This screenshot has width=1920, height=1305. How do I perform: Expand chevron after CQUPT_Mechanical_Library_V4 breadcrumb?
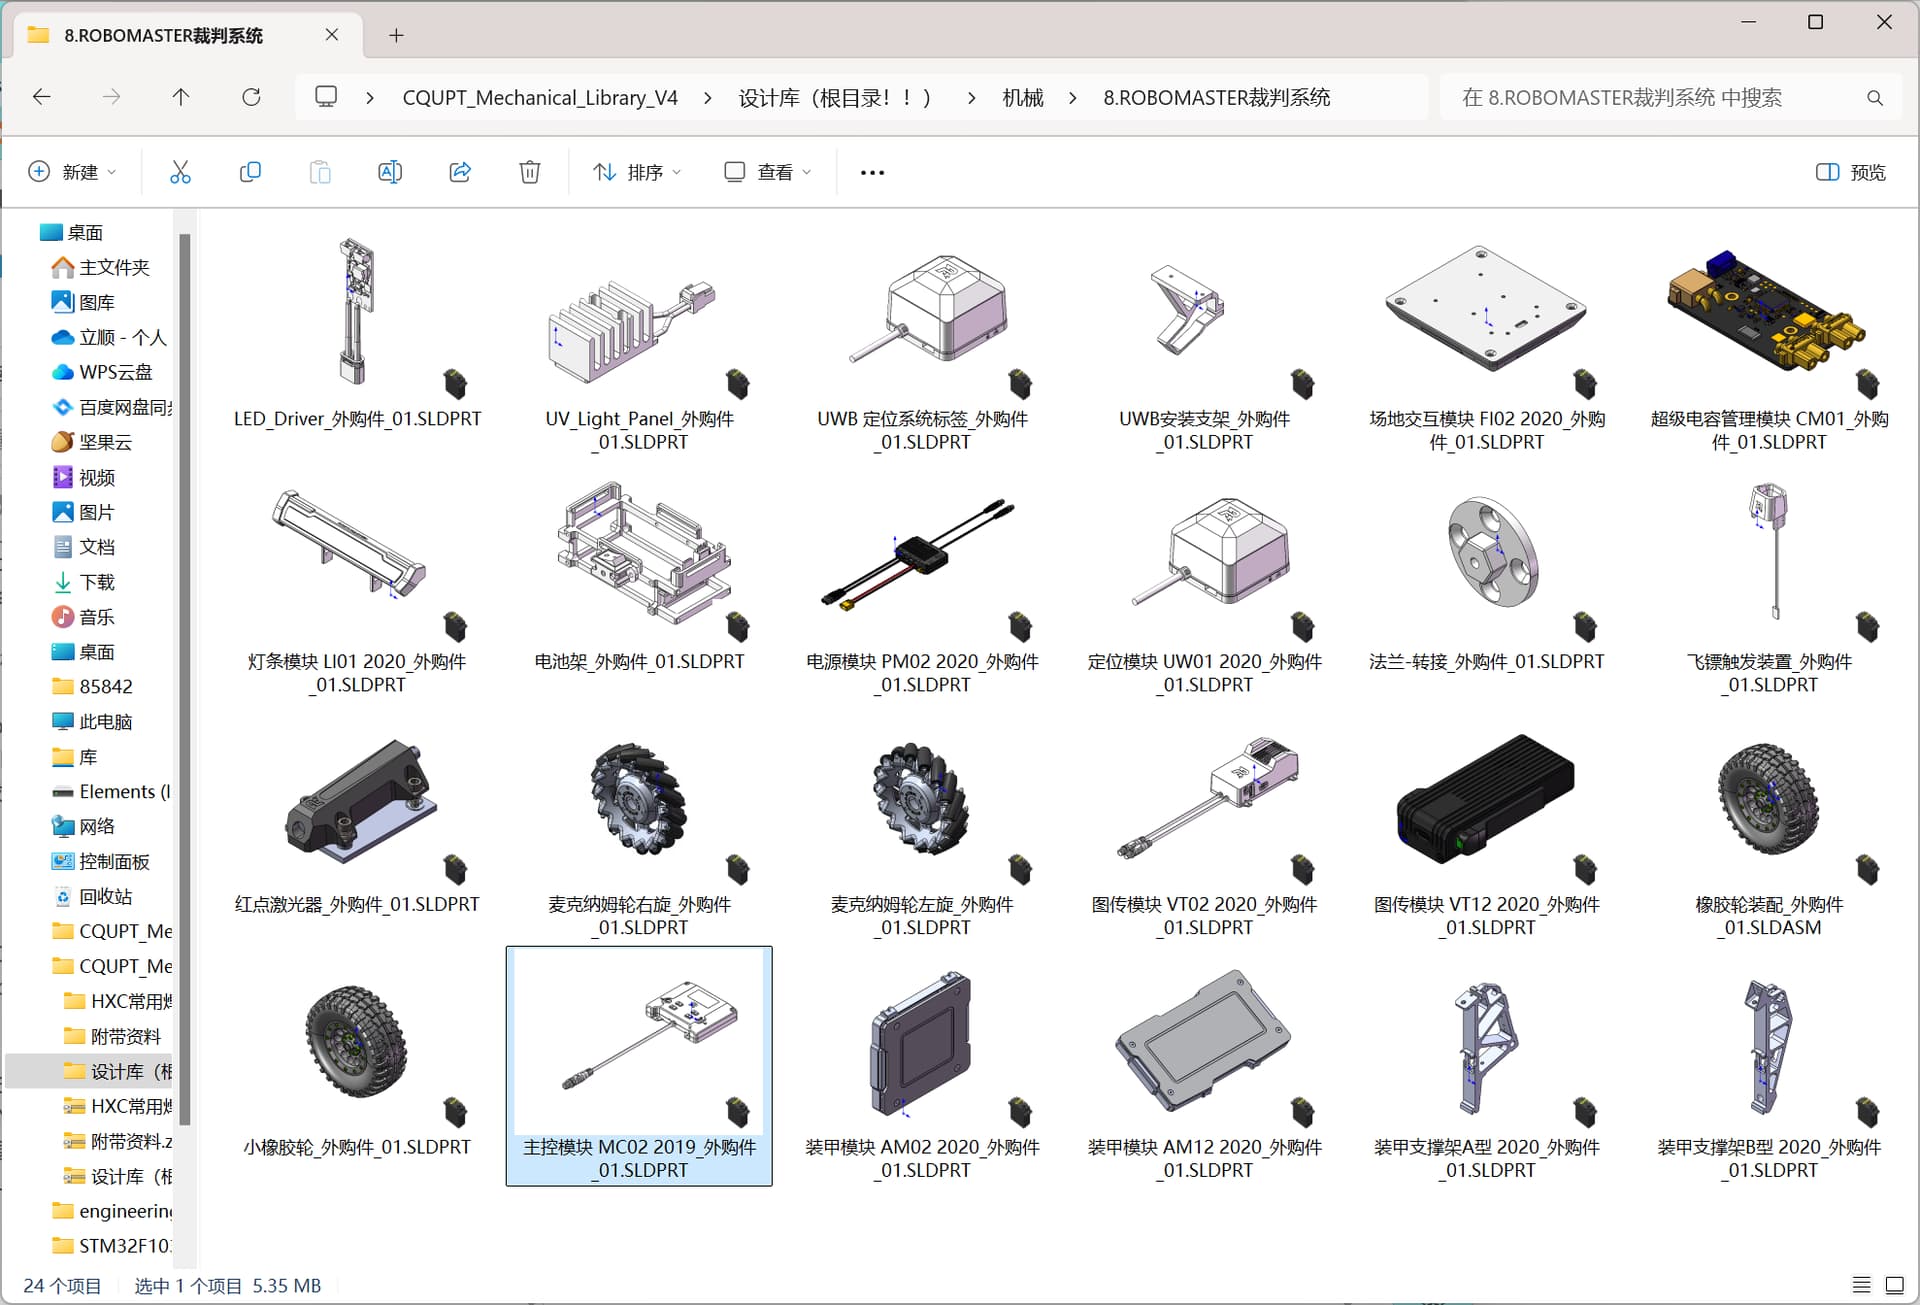tap(708, 98)
